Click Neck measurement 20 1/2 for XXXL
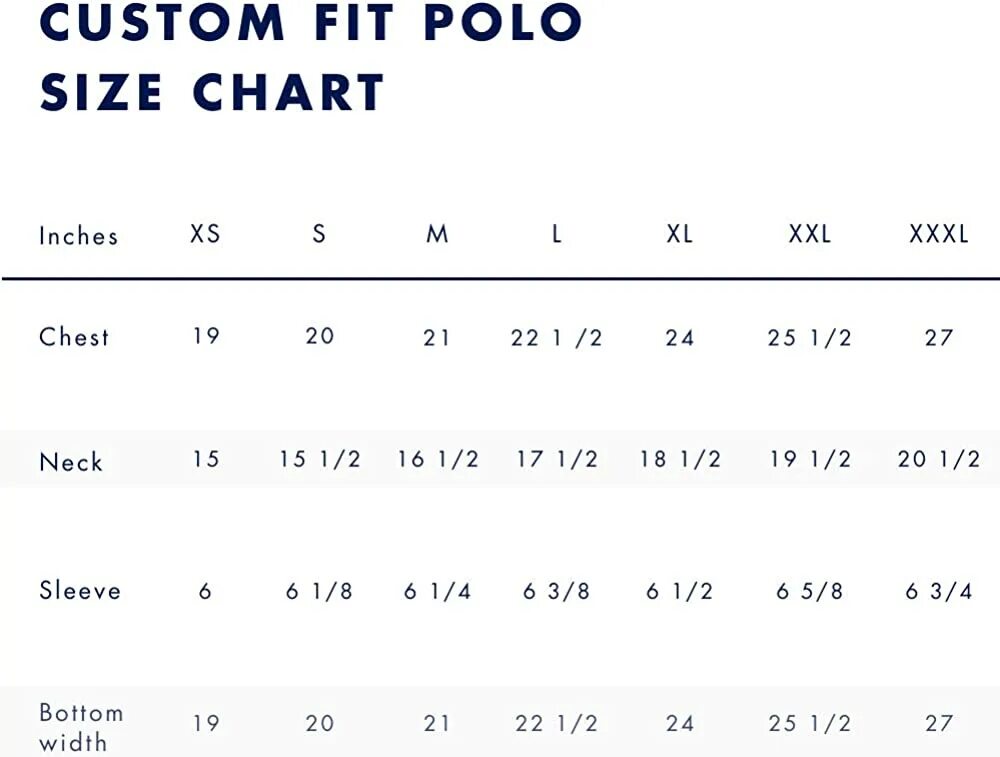The image size is (1000, 757). pos(939,460)
